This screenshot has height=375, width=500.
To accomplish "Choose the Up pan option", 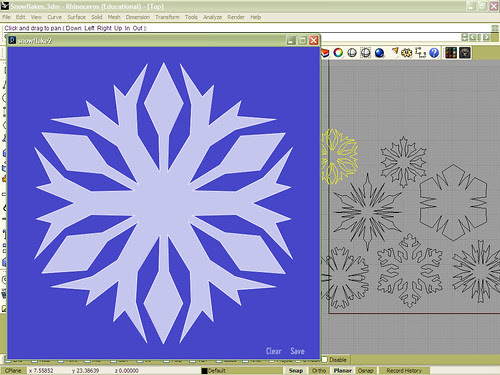I will [118, 28].
